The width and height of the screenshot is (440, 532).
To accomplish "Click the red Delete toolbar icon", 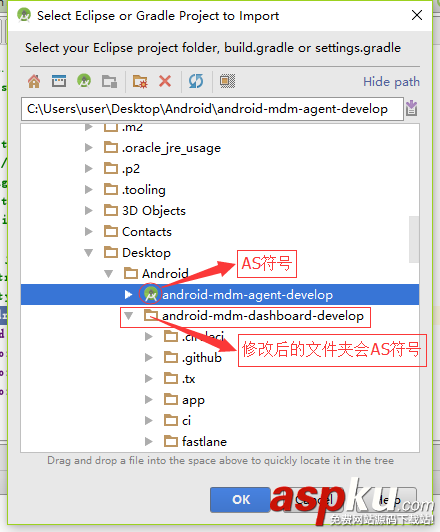I will click(165, 81).
